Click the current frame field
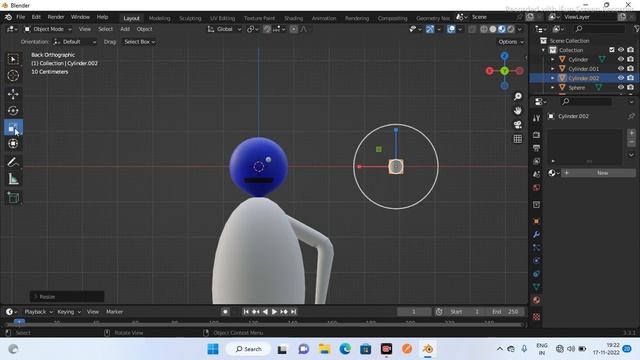This screenshot has height=360, width=640. pyautogui.click(x=413, y=311)
